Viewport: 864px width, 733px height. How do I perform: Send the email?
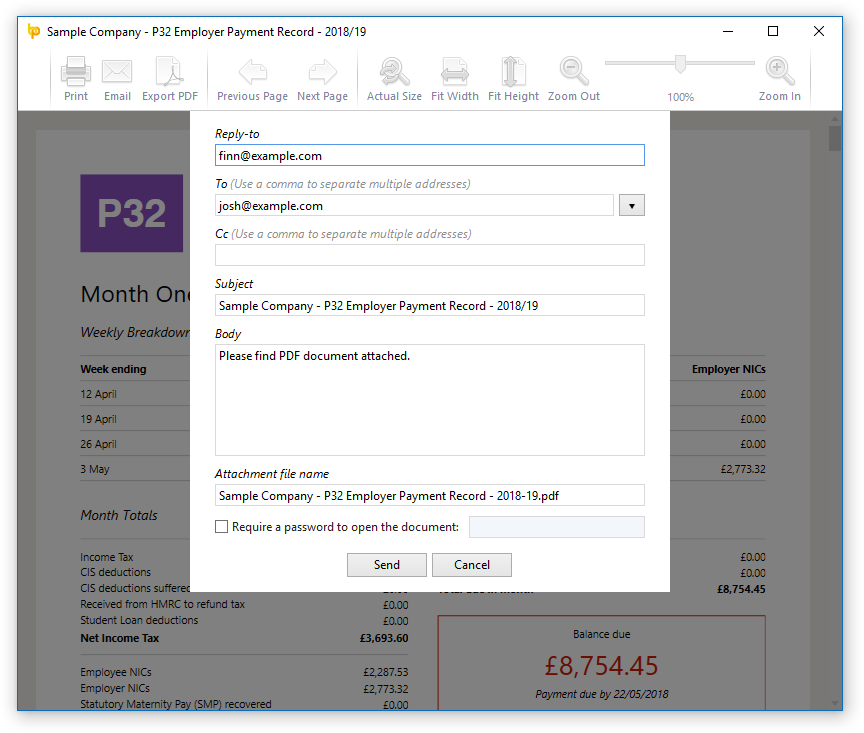387,565
